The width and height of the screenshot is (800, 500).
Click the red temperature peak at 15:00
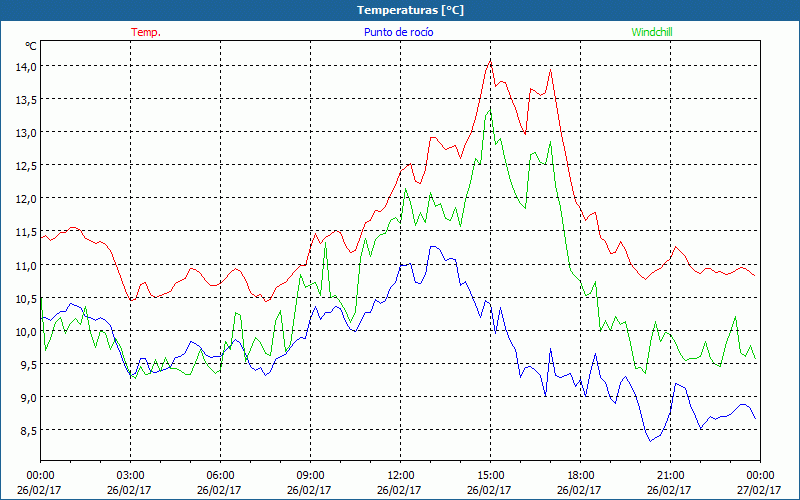490,61
